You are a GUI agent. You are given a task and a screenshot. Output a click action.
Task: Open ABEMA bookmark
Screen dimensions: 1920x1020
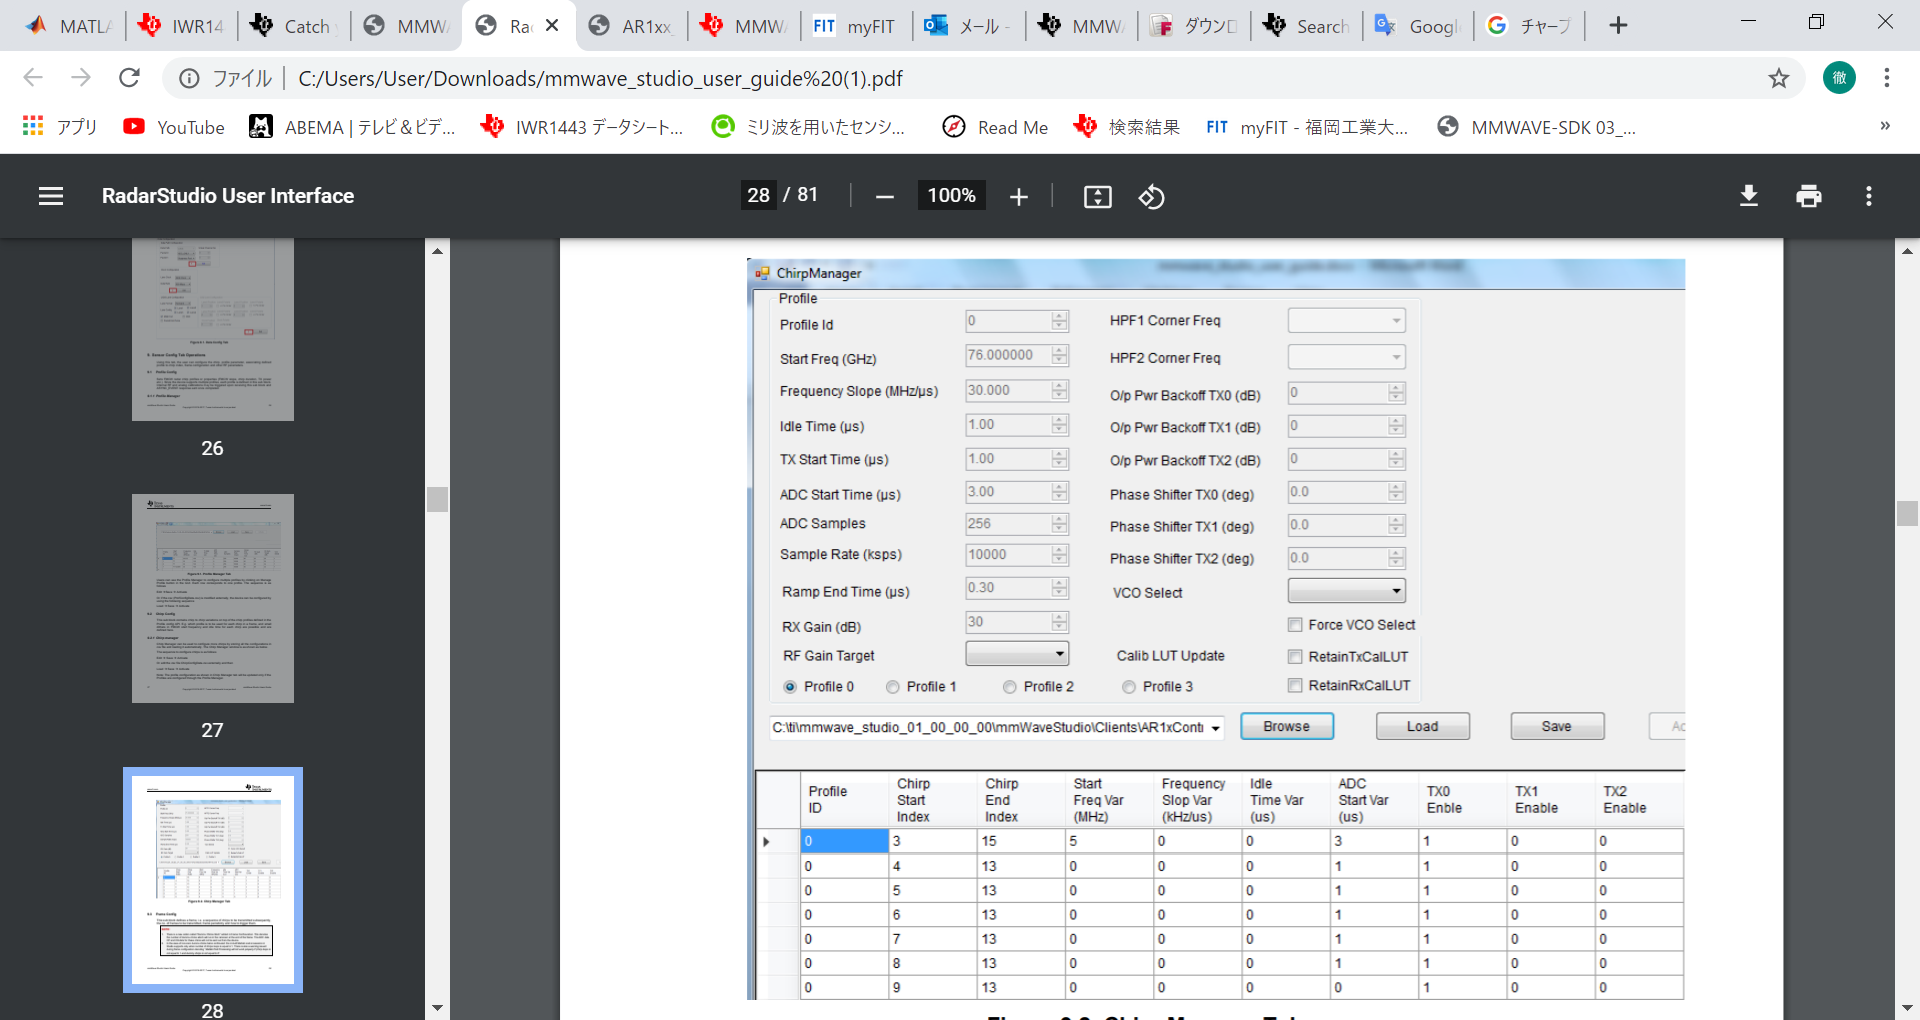(352, 127)
